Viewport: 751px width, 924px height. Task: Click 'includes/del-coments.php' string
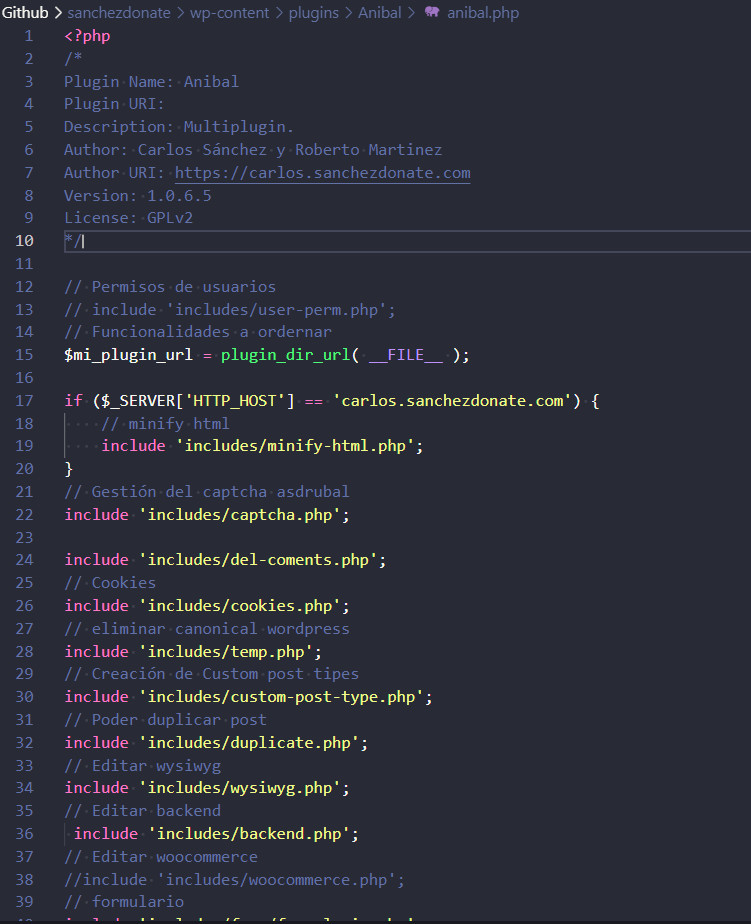point(258,559)
